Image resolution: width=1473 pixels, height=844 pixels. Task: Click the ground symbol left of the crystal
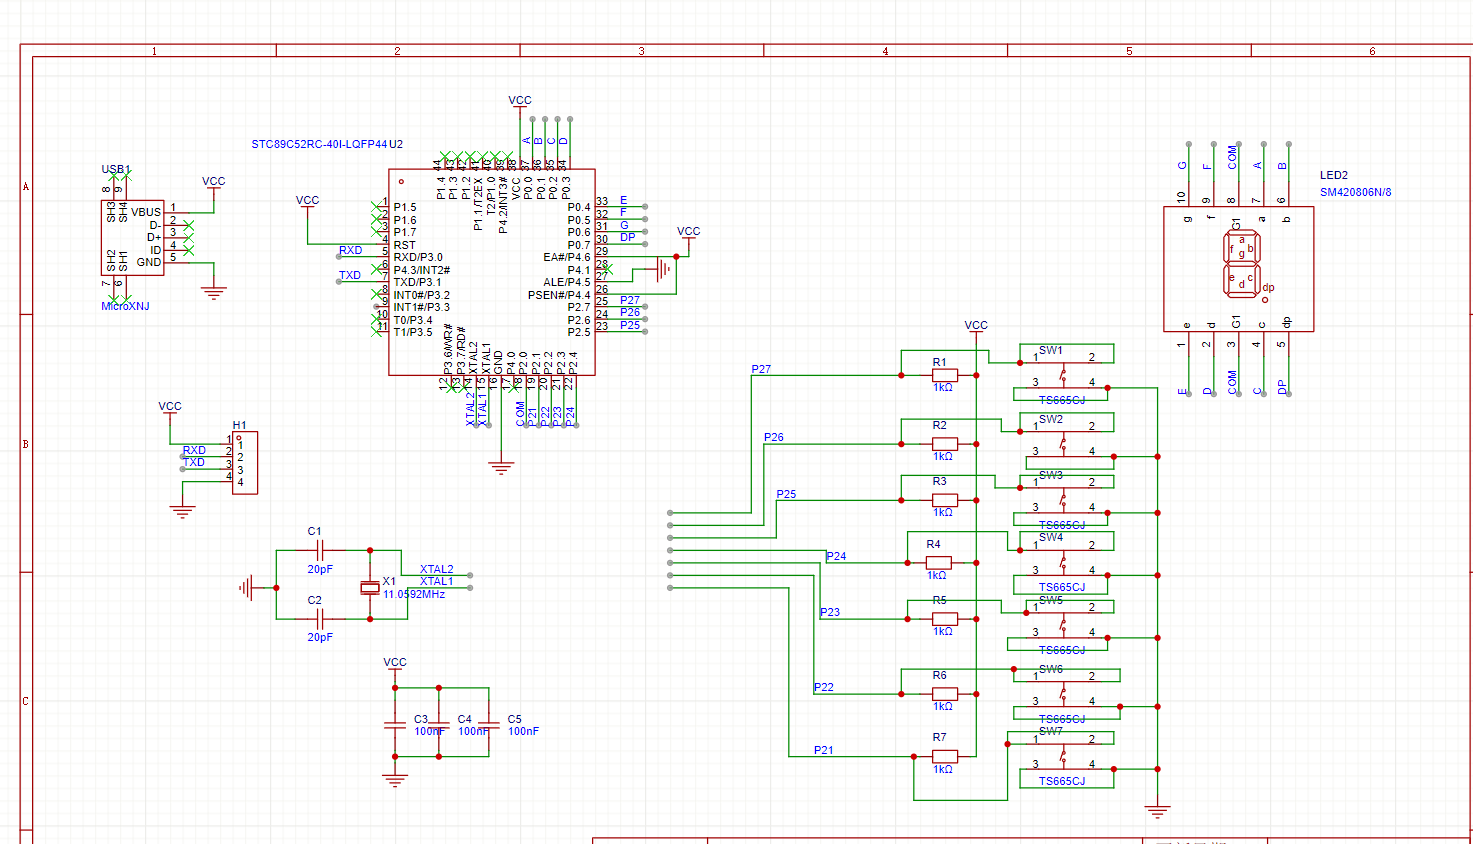click(247, 588)
